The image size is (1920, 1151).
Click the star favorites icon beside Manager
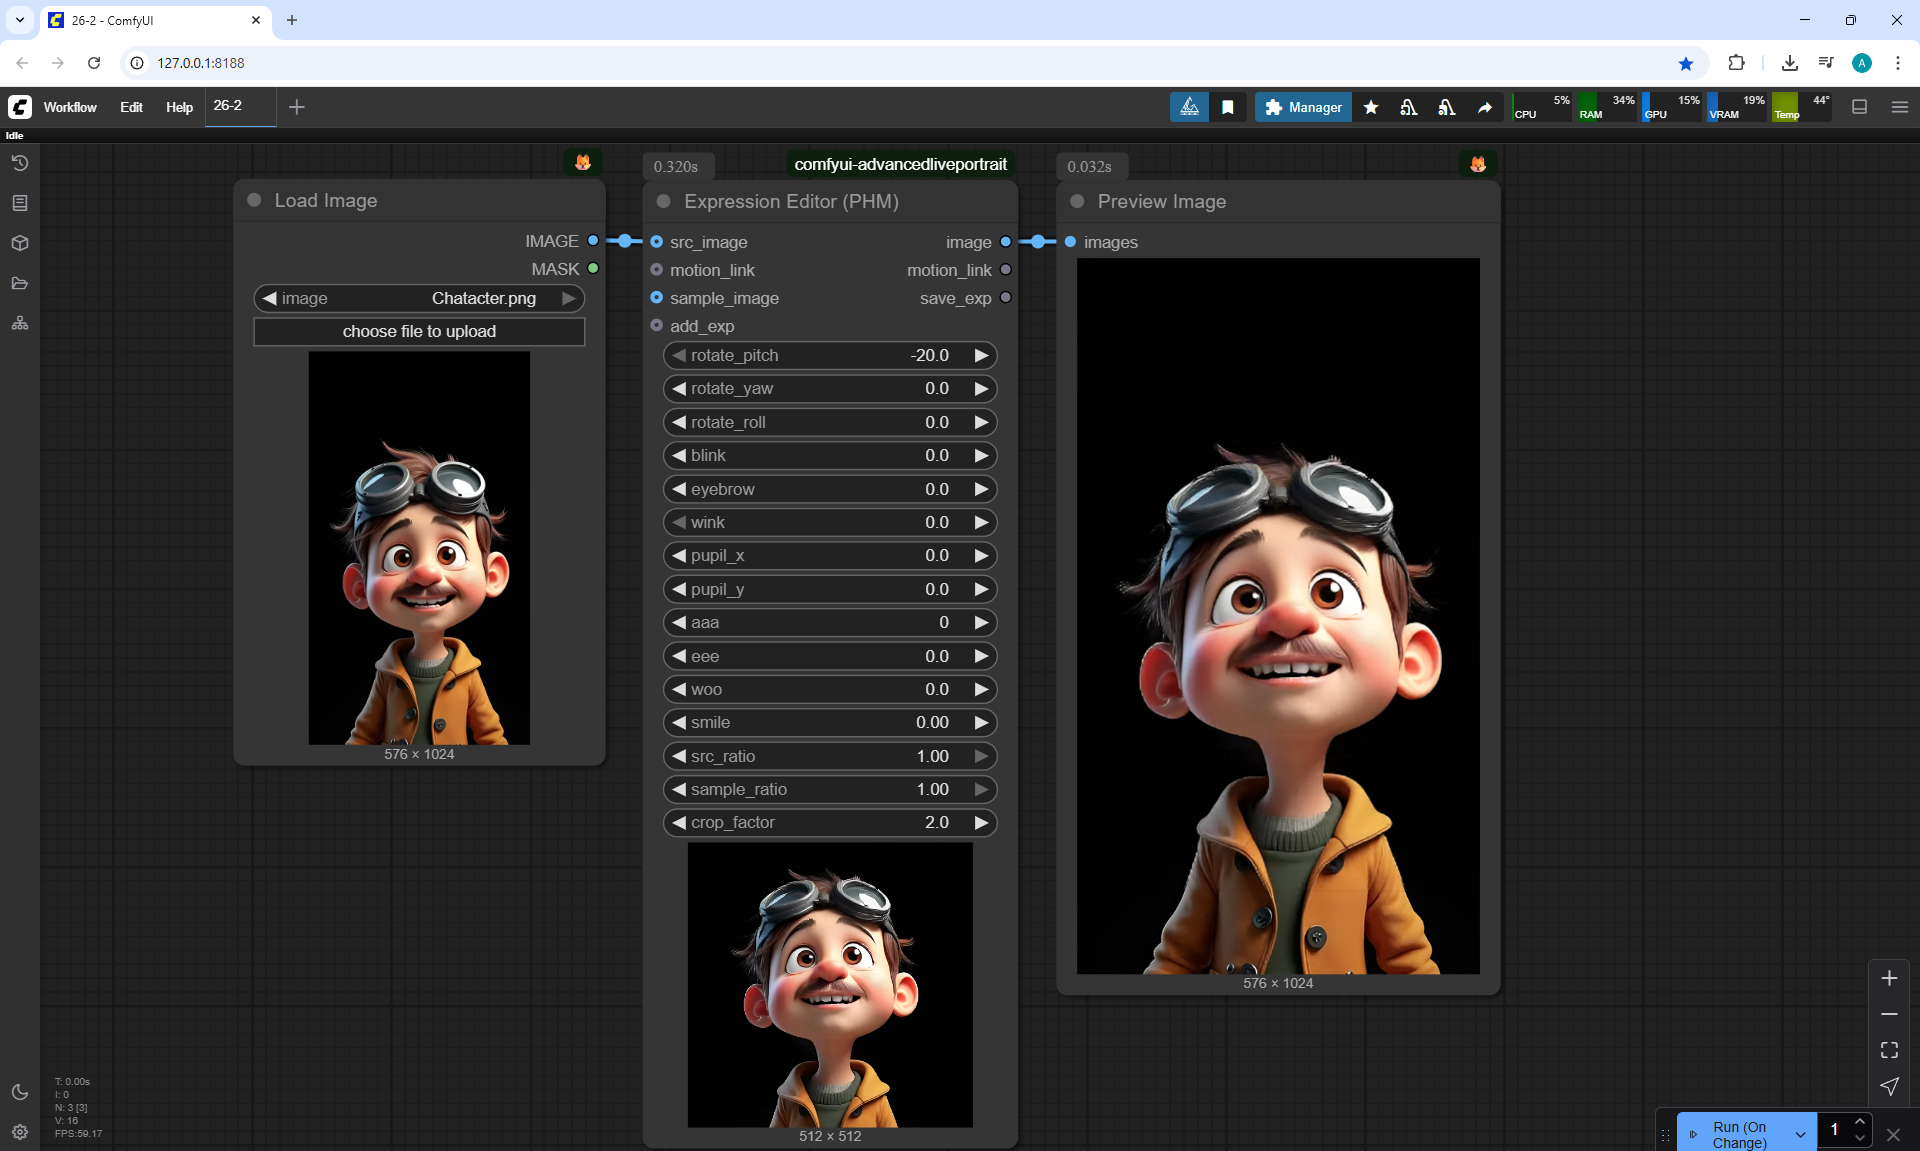[1371, 107]
